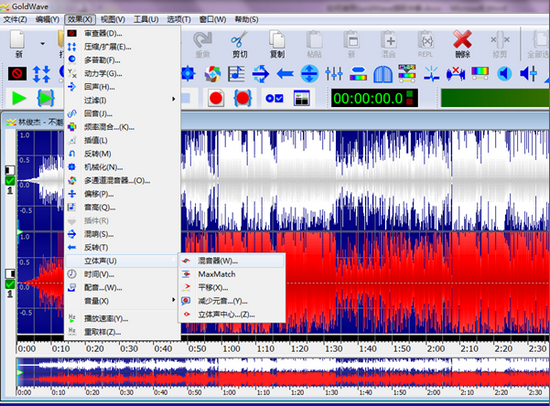
Task: Click the red Record button
Action: point(216,98)
